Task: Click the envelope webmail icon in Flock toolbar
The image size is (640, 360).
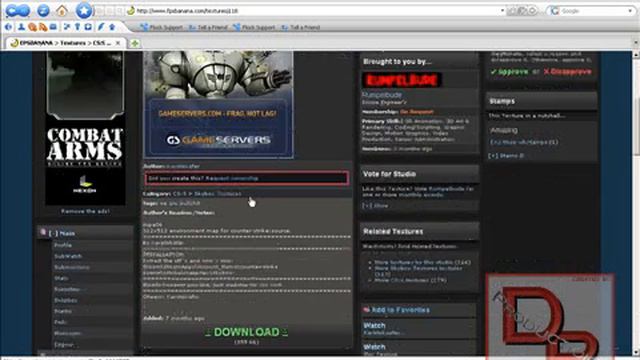Action: [x=53, y=27]
